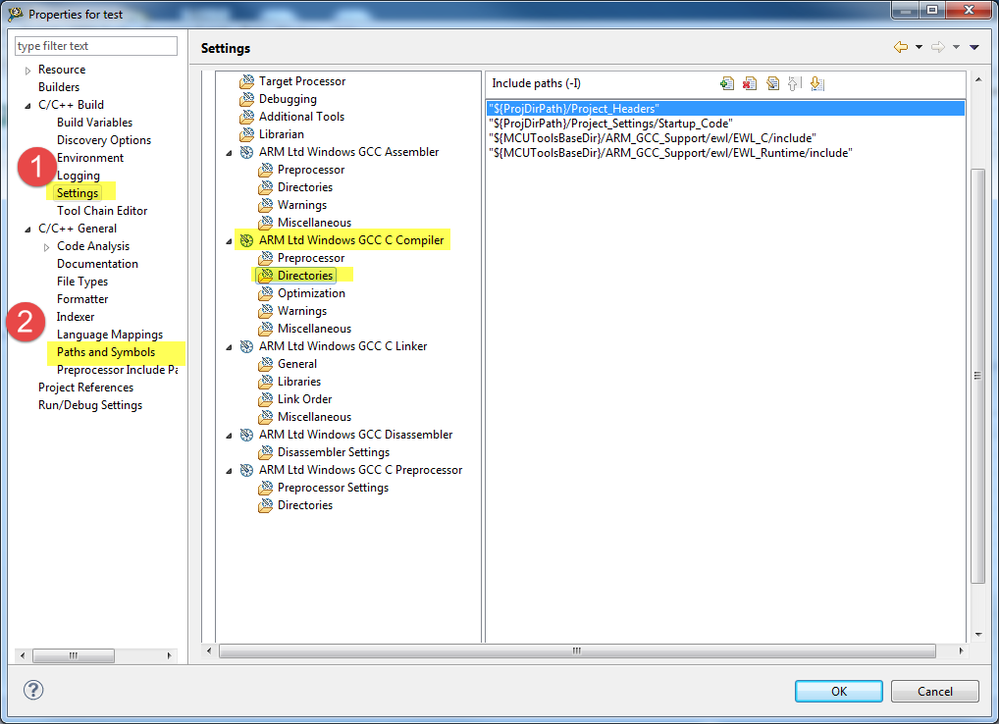Open the Indexer page

75,317
